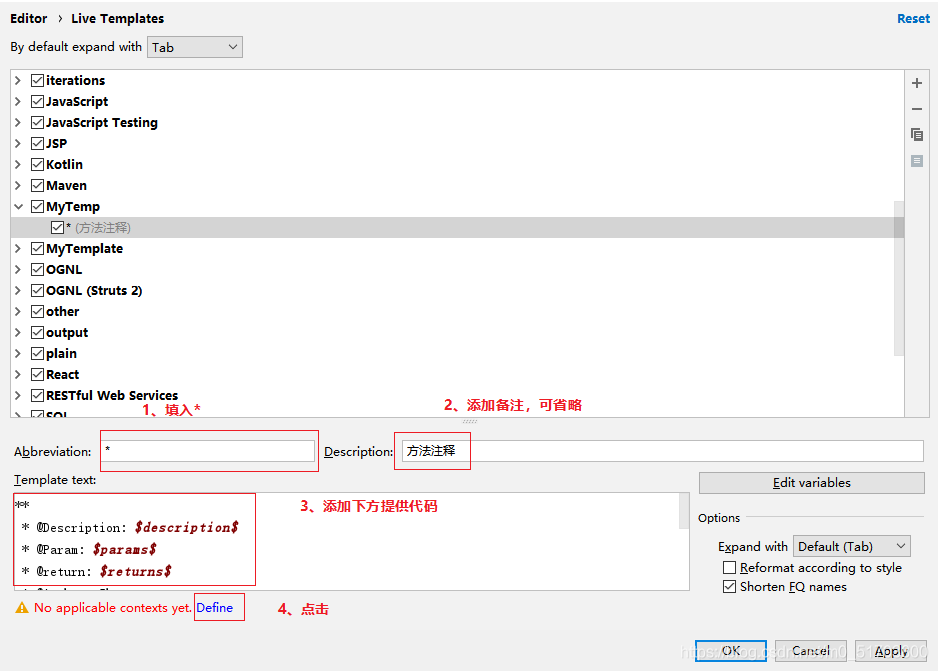
Task: Click the Apply button
Action: click(x=891, y=651)
